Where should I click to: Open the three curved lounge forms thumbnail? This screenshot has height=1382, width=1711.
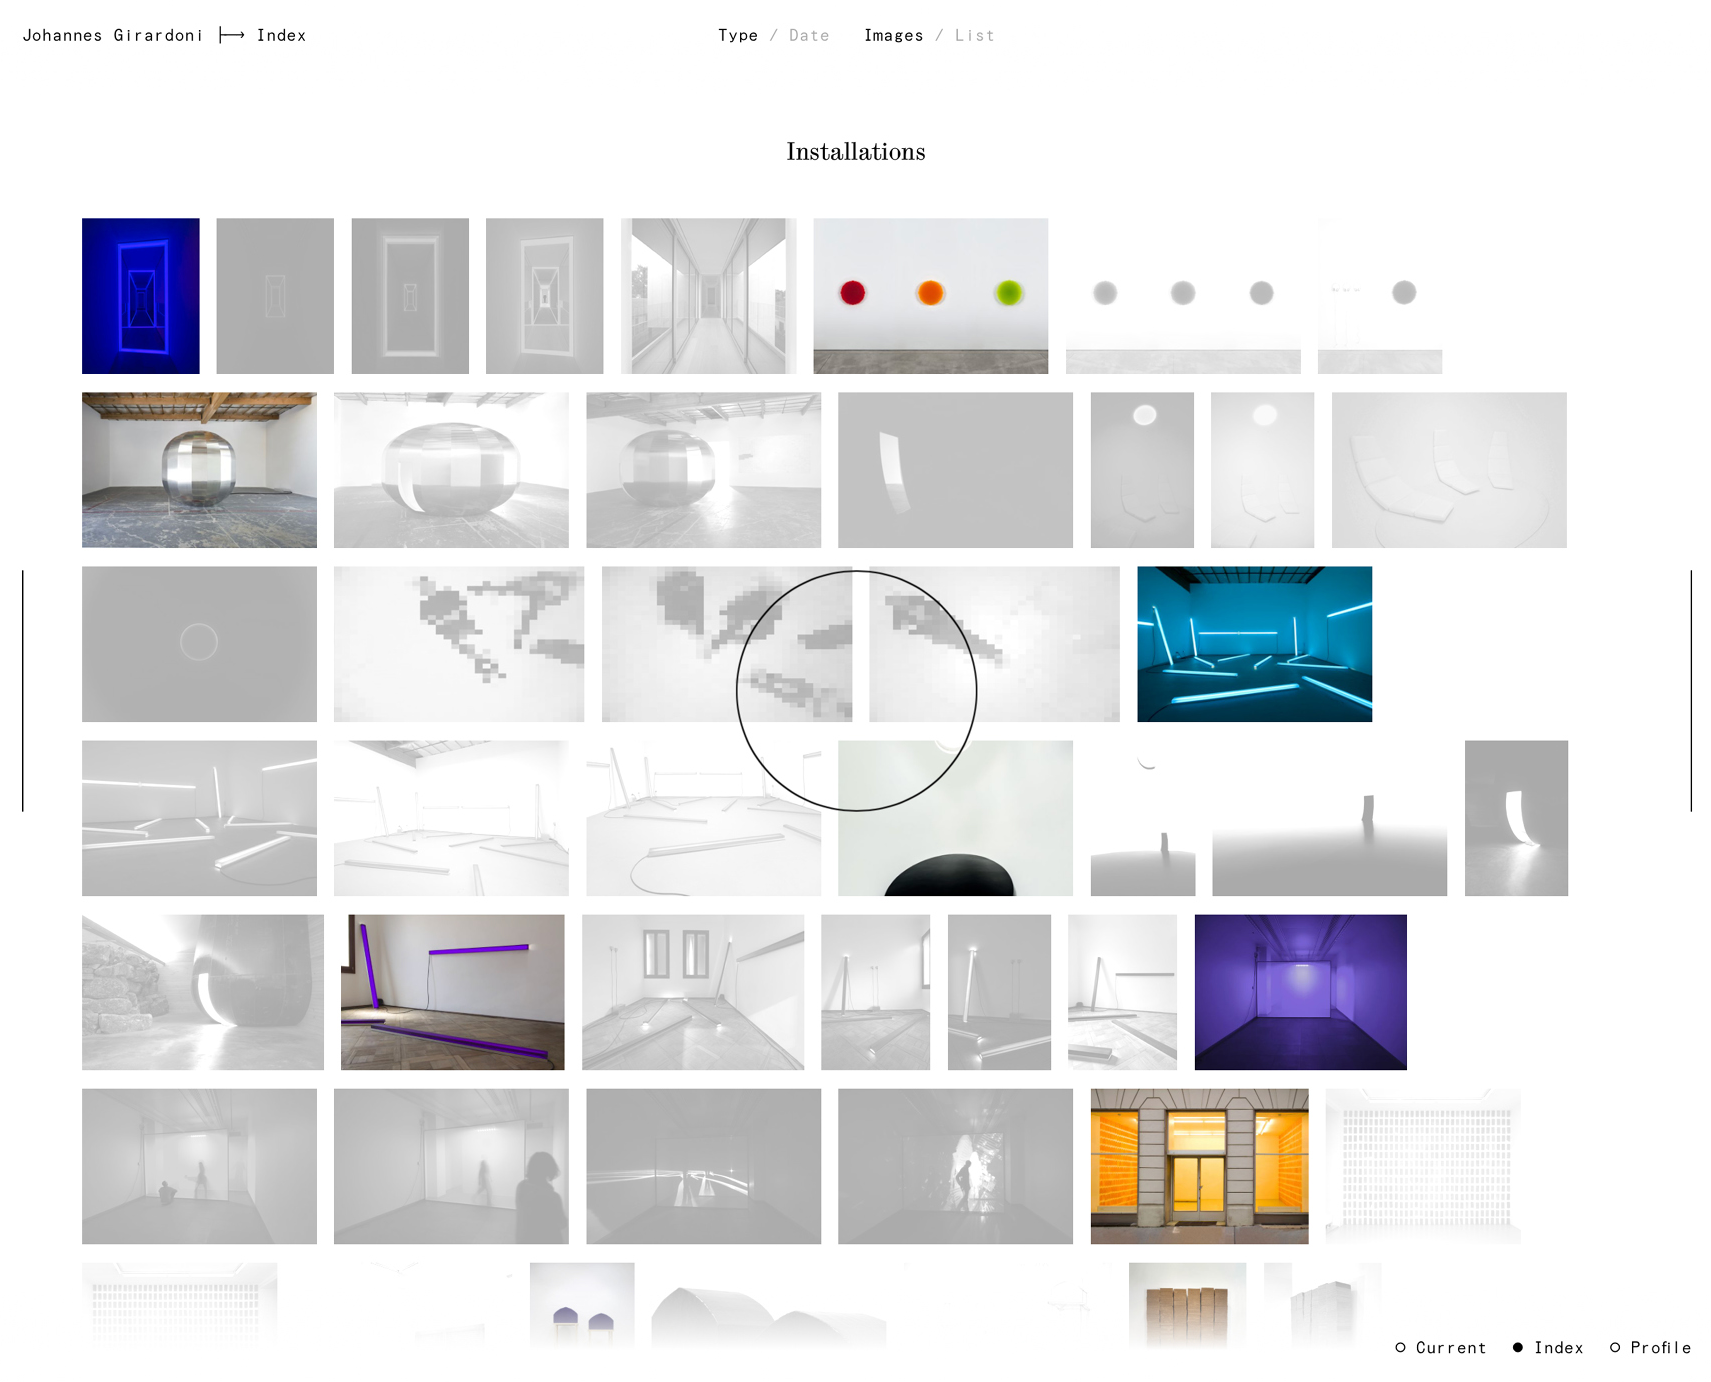point(1449,470)
